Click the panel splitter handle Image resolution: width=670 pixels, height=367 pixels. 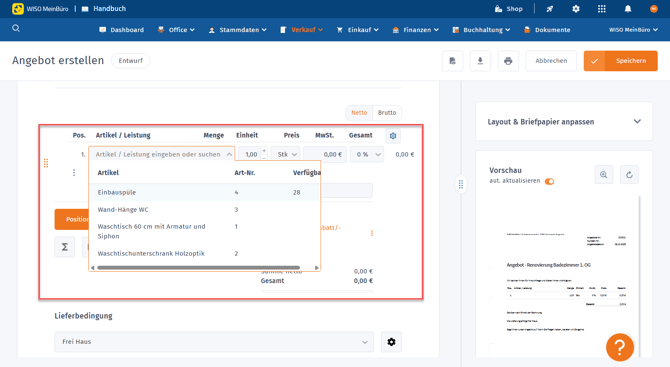click(x=461, y=184)
